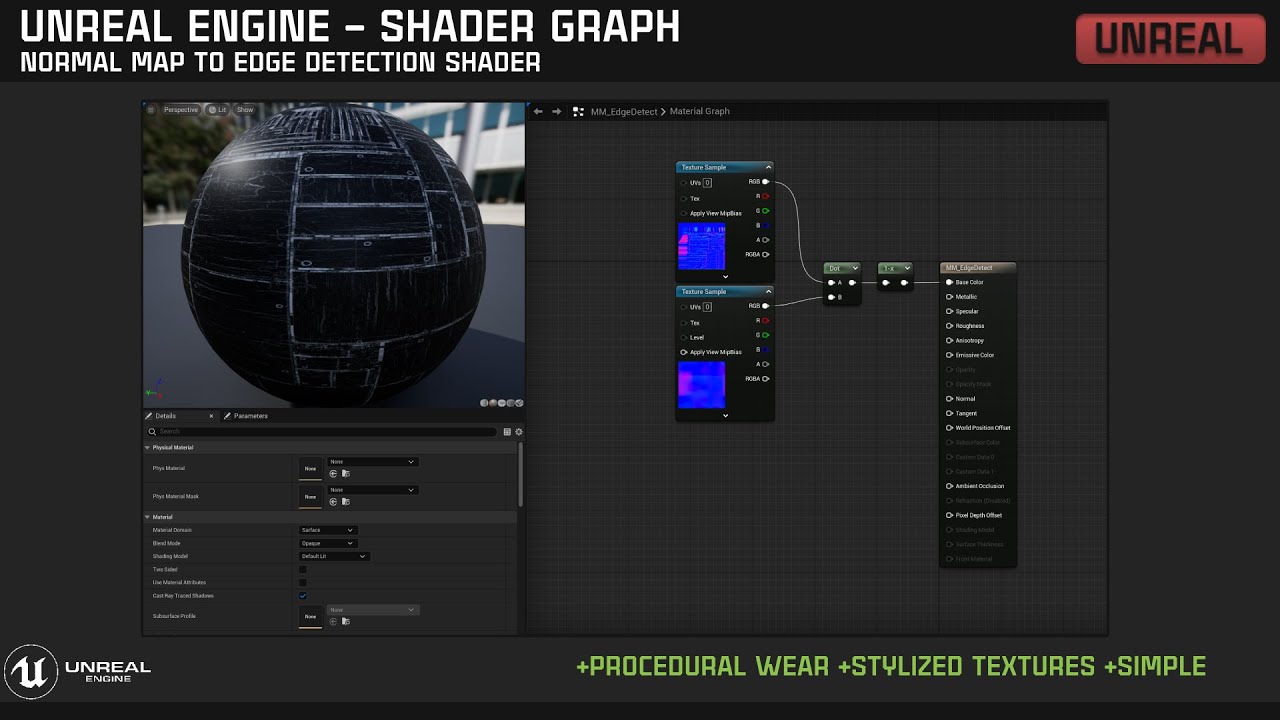The width and height of the screenshot is (1280, 720).
Task: Uncheck Cast Ray Traced Shadows
Action: coord(303,595)
